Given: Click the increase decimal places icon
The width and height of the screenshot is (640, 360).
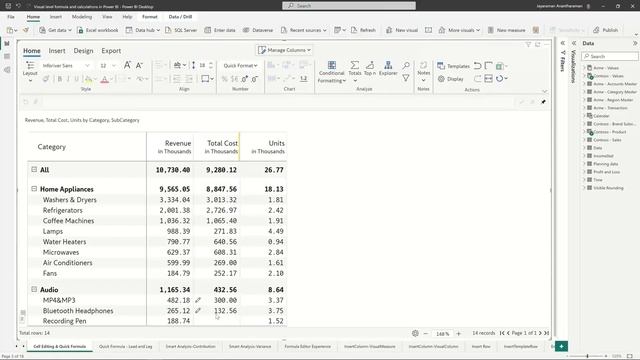Looking at the screenshot, I should (244, 79).
